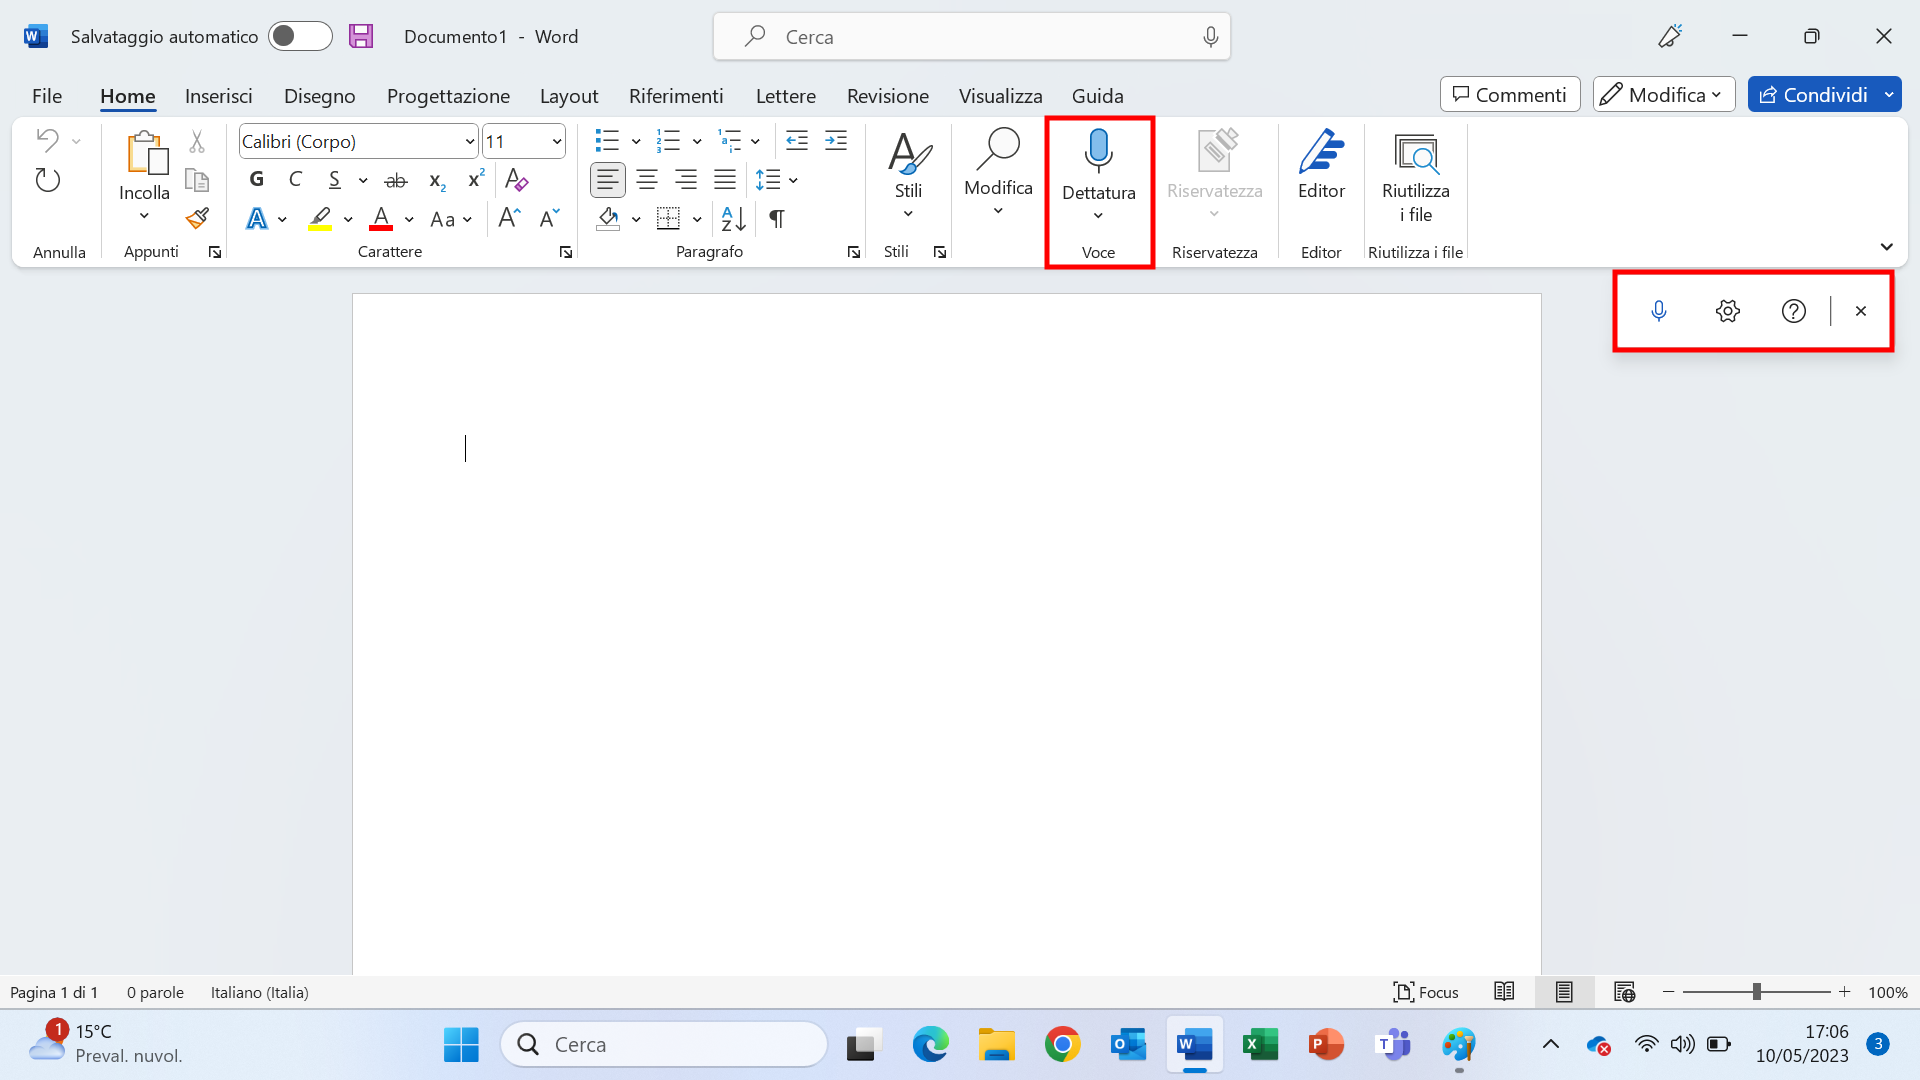This screenshot has height=1080, width=1920.
Task: Expand the text highlight color options
Action: (x=348, y=219)
